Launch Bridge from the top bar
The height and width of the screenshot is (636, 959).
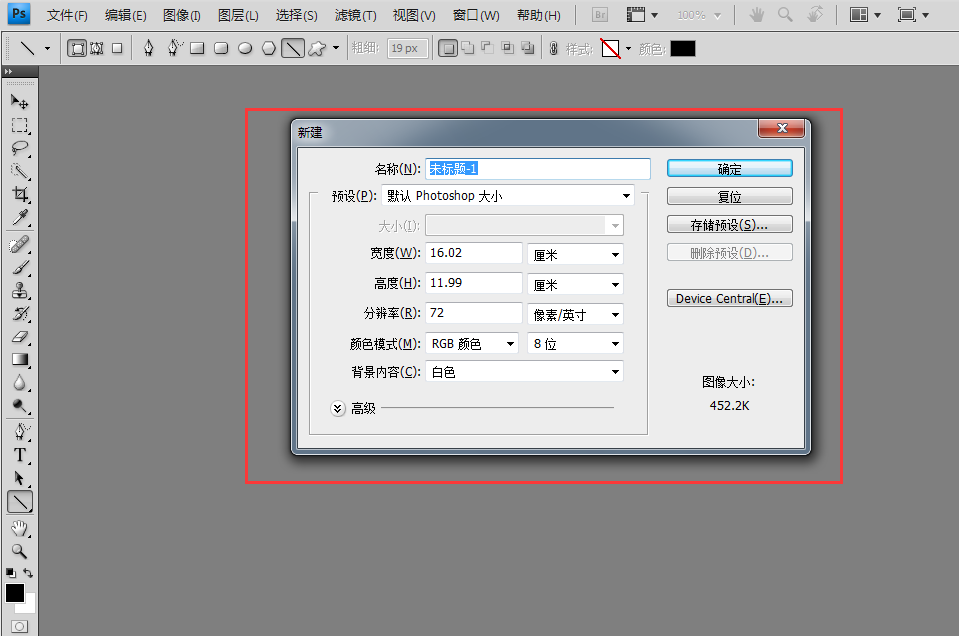[600, 15]
